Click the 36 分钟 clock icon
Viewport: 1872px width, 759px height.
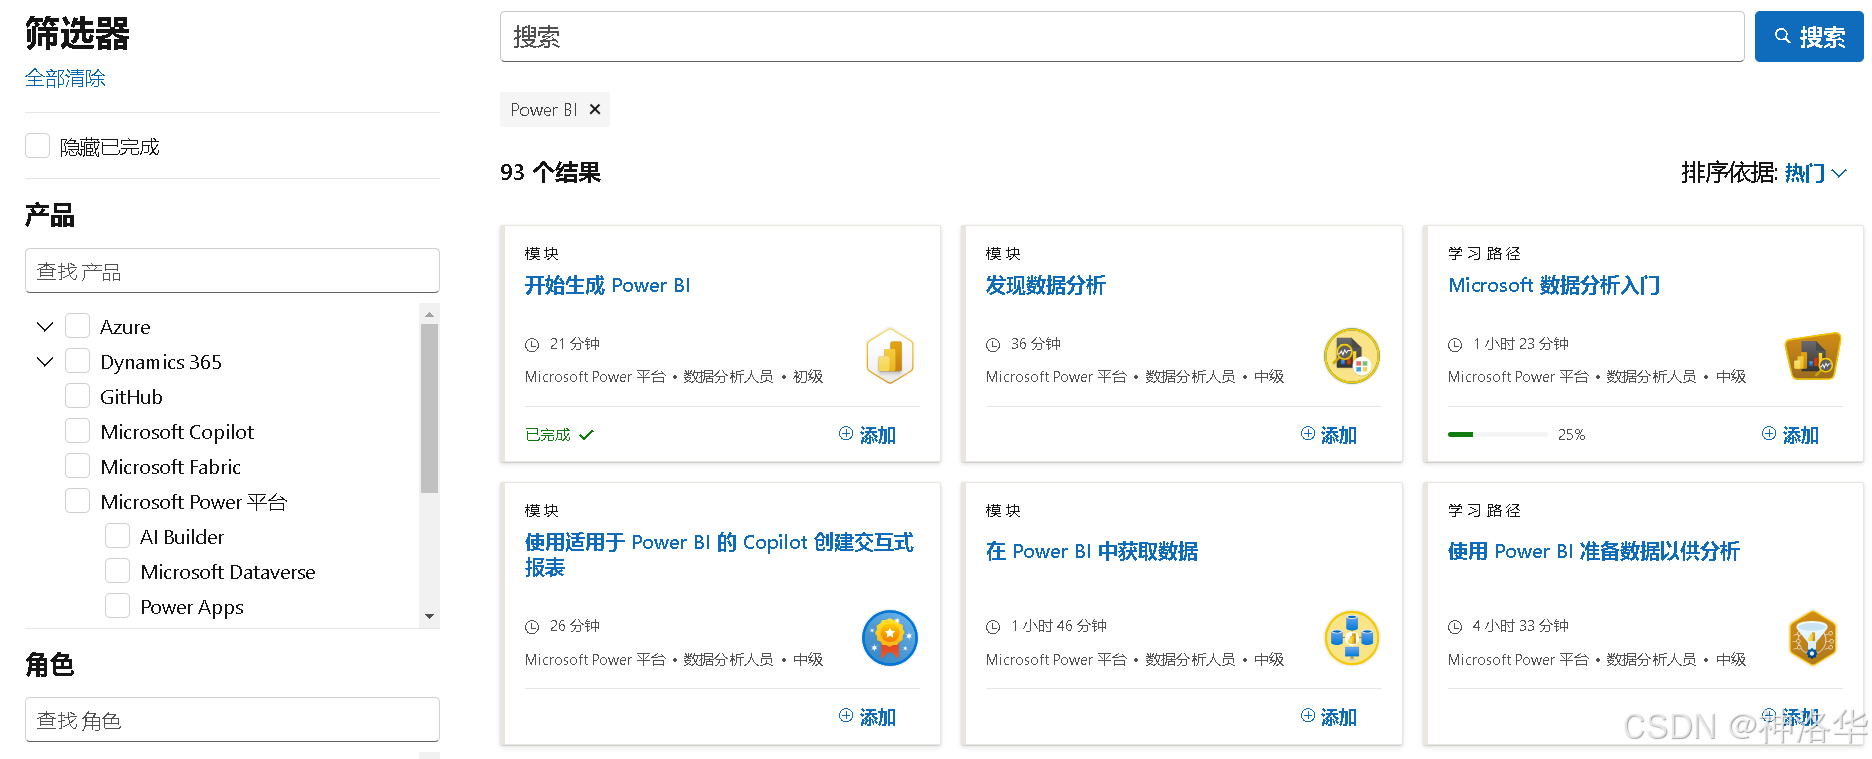[993, 345]
